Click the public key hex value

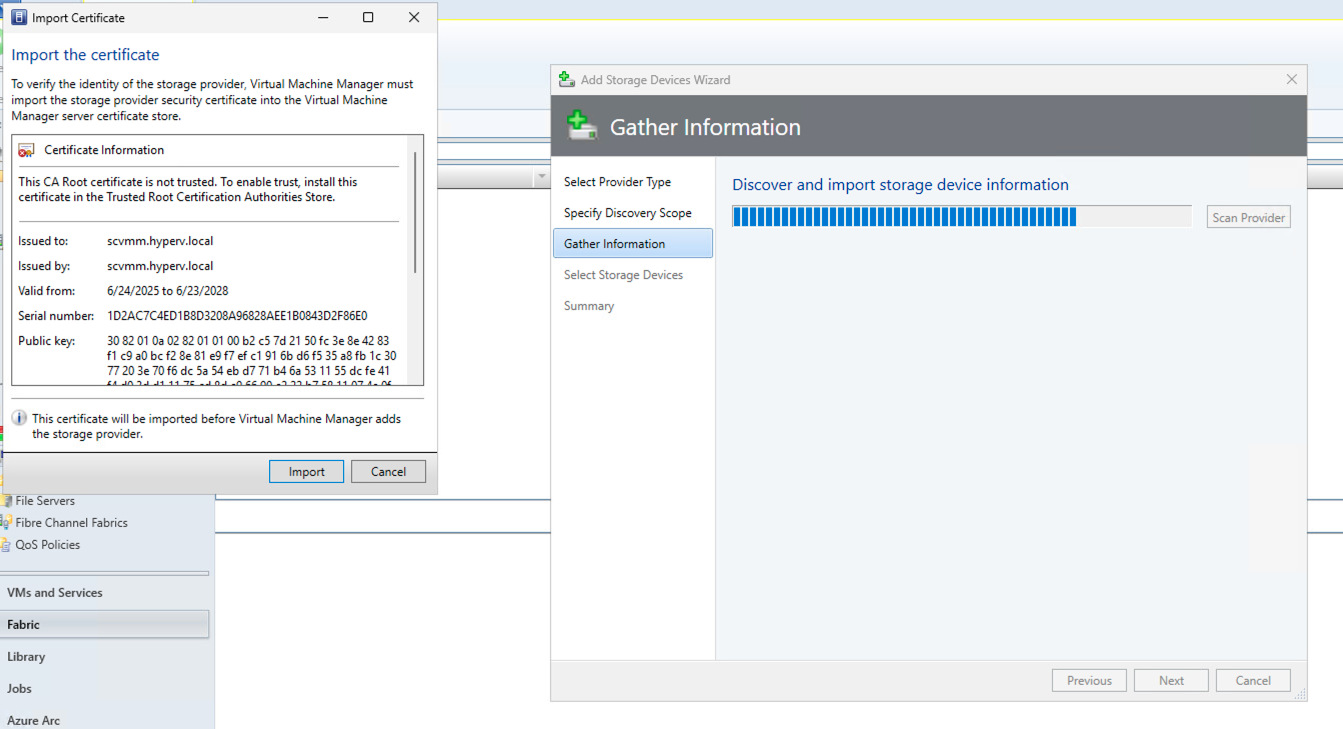252,360
